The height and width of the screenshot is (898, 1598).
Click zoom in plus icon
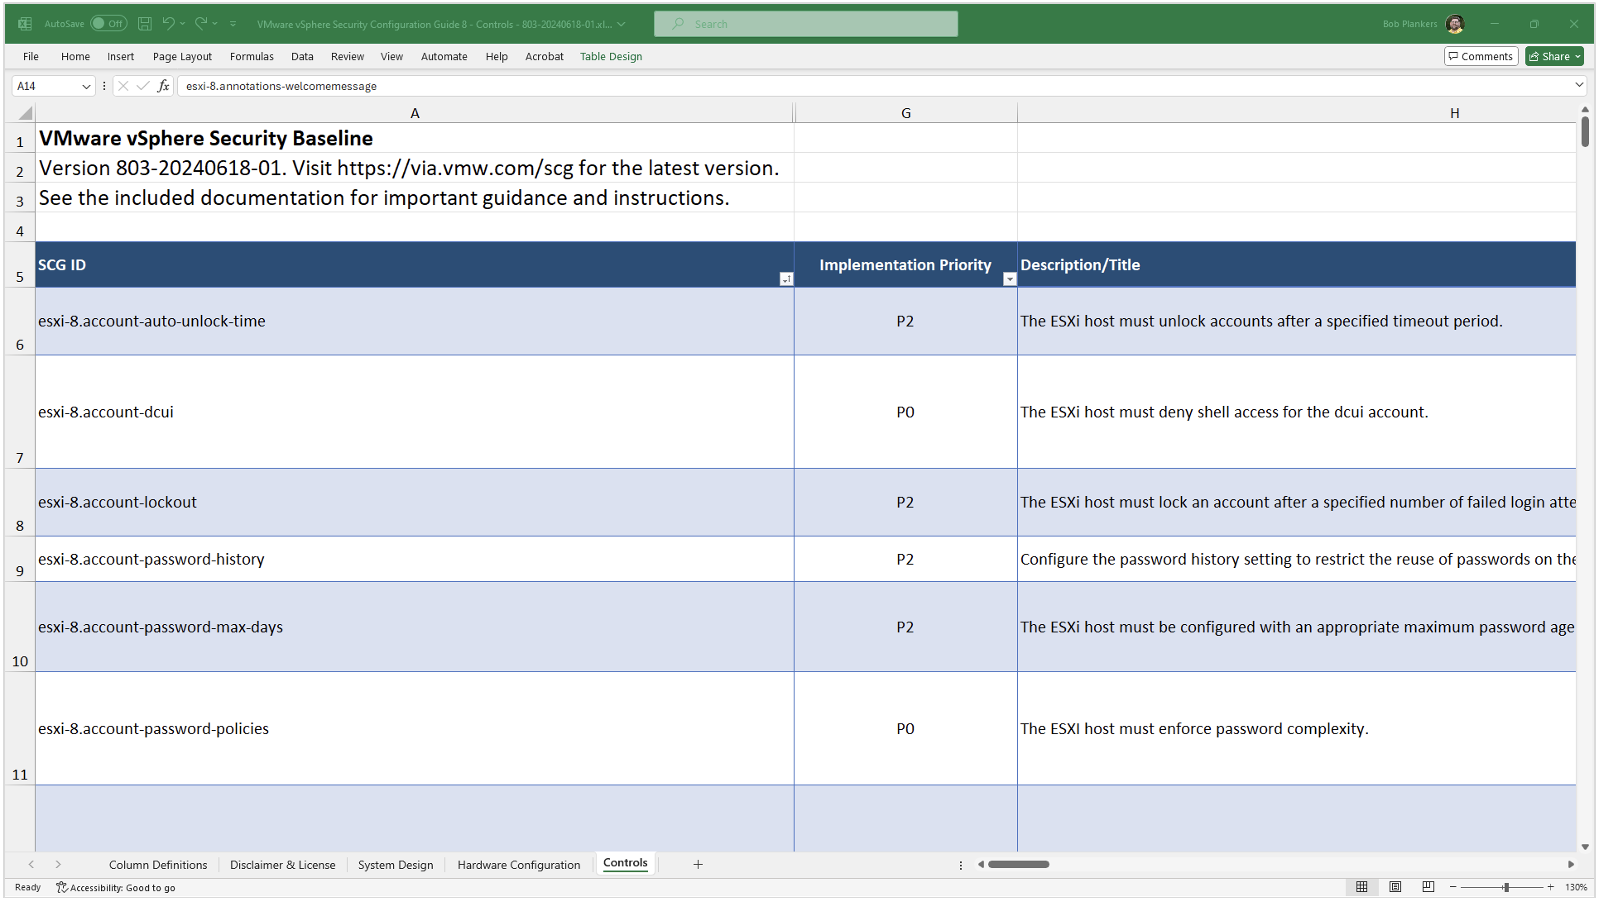point(1551,887)
